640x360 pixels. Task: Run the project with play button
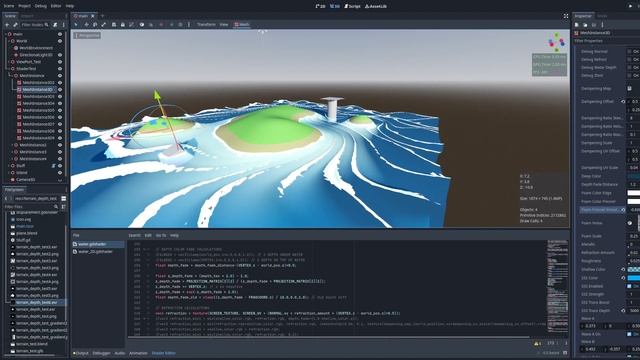630,6
